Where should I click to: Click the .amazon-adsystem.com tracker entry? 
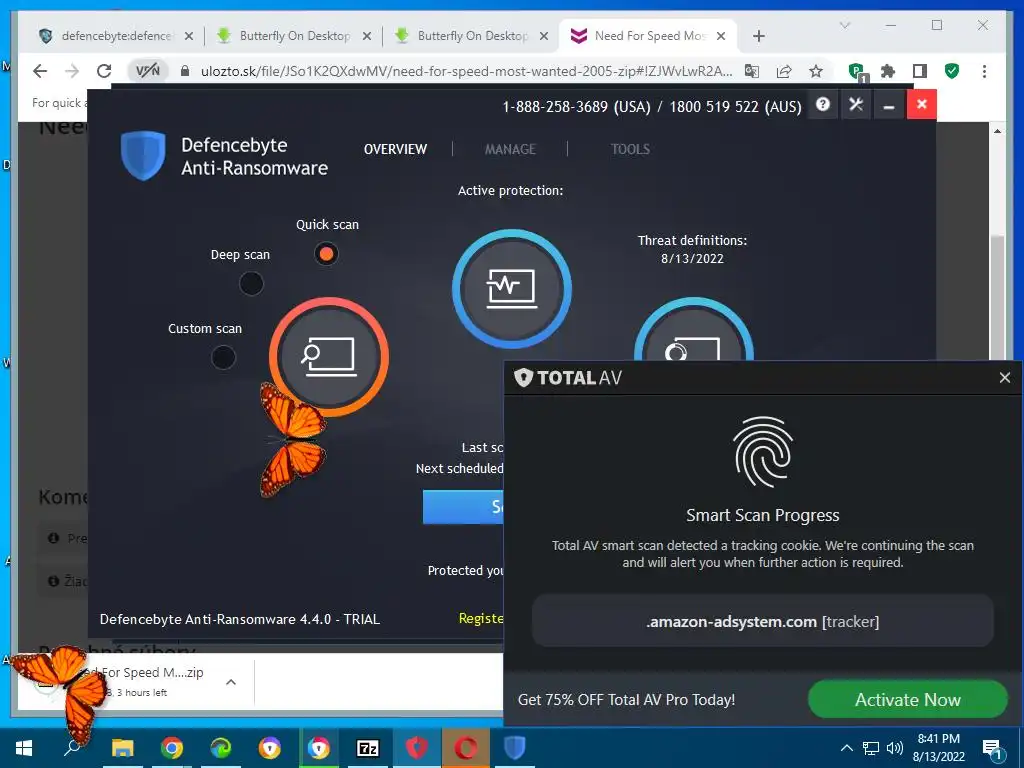(x=763, y=621)
